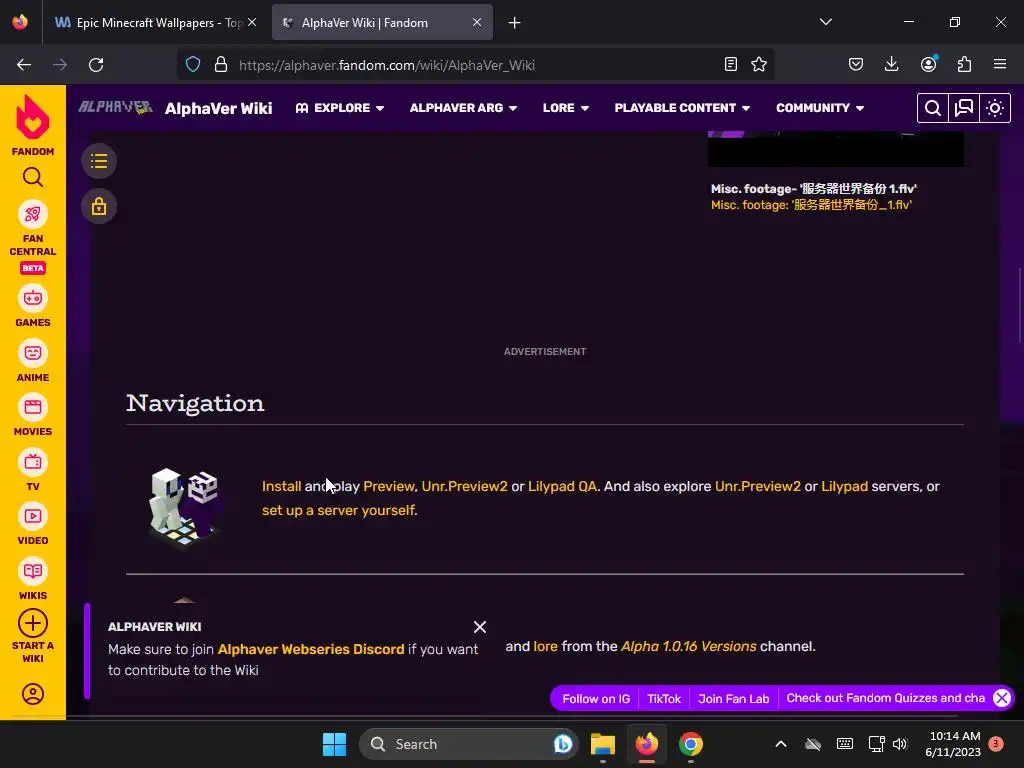
Task: Open the user profile icon in sidebar
Action: point(33,694)
